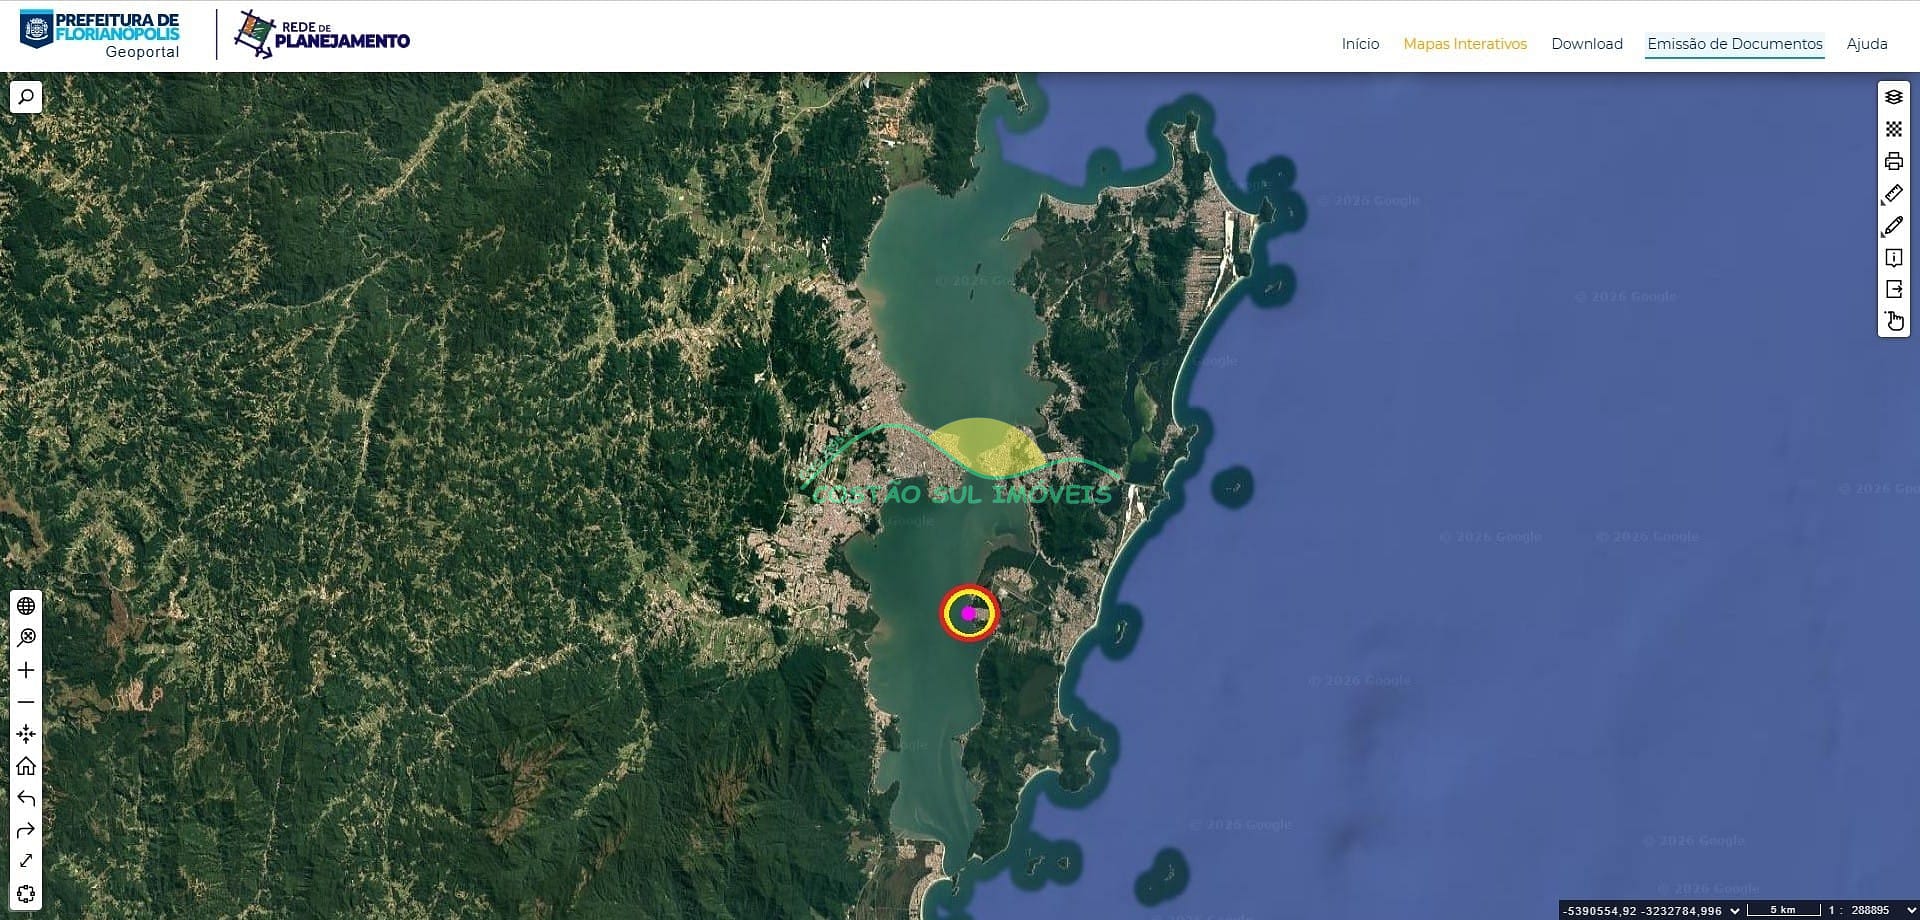Viewport: 1920px width, 920px height.
Task: Click the export arrow icon
Action: click(x=1893, y=289)
